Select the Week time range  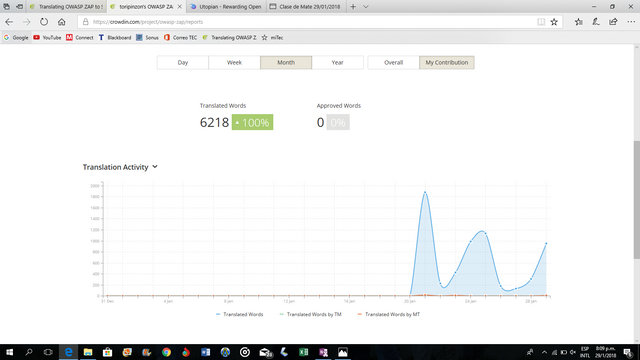[x=234, y=62]
